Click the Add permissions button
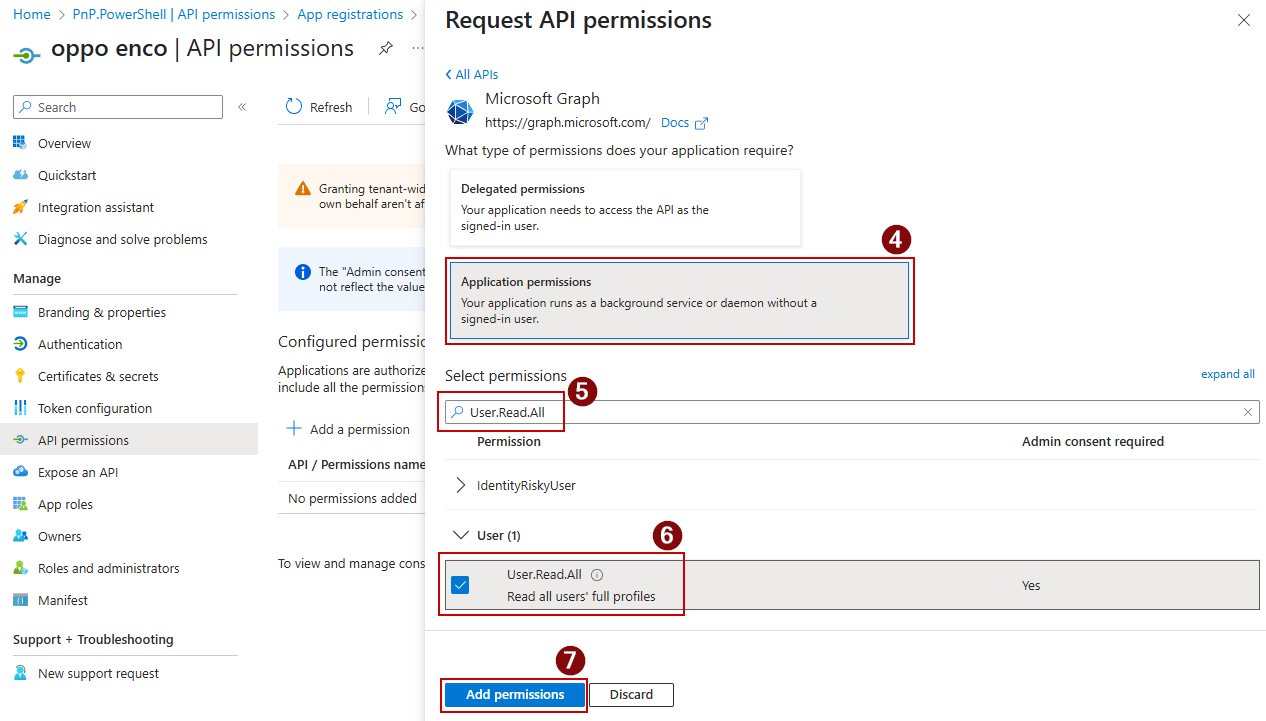This screenshot has height=721, width=1266. [x=514, y=694]
